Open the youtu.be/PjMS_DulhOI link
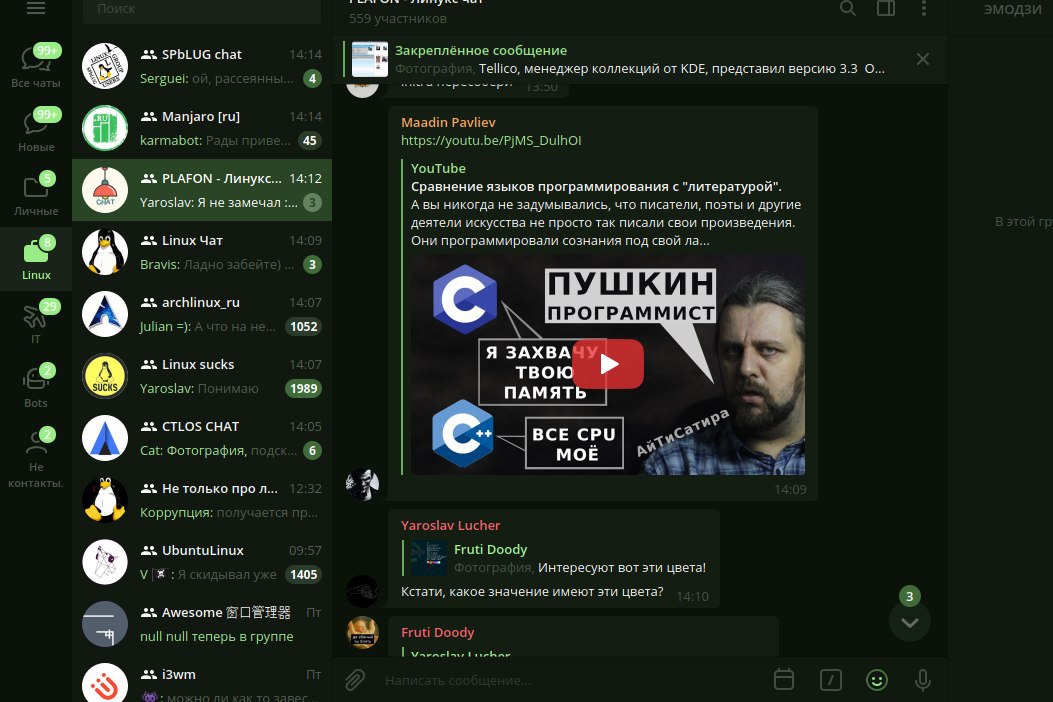Viewport: 1053px width, 702px height. tap(491, 140)
